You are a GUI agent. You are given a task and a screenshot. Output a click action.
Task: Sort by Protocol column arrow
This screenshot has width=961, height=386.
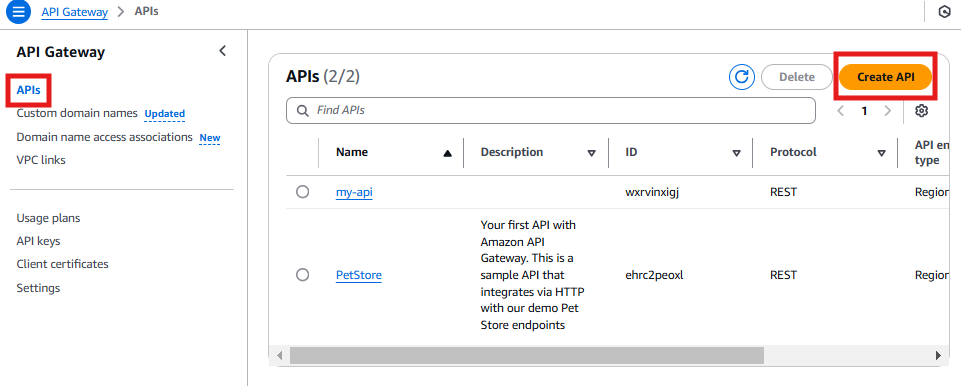(x=881, y=153)
